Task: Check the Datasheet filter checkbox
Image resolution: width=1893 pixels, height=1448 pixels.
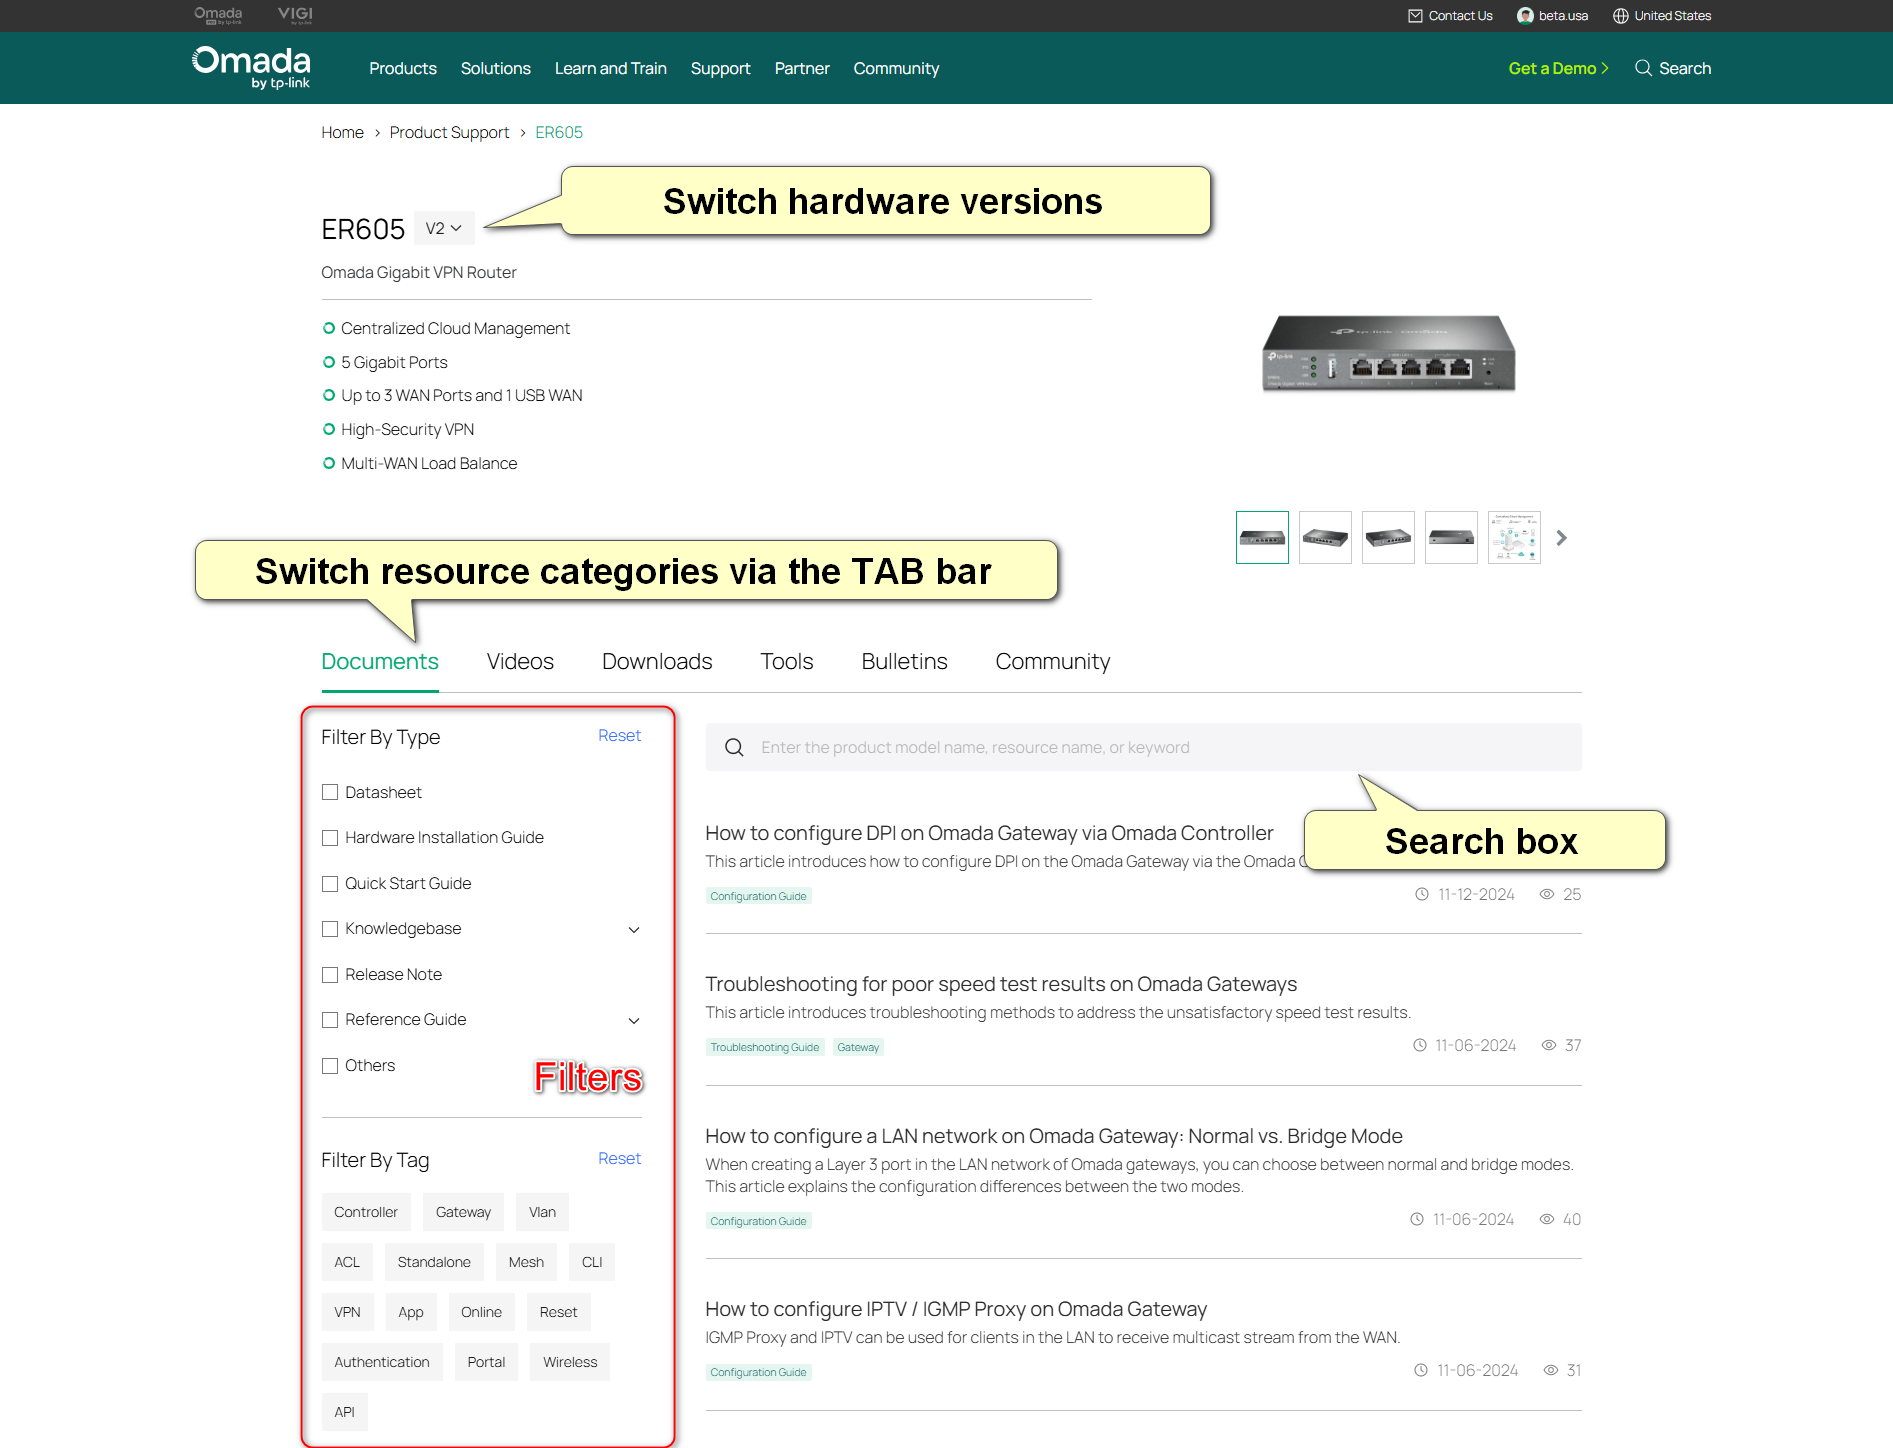Action: (330, 793)
